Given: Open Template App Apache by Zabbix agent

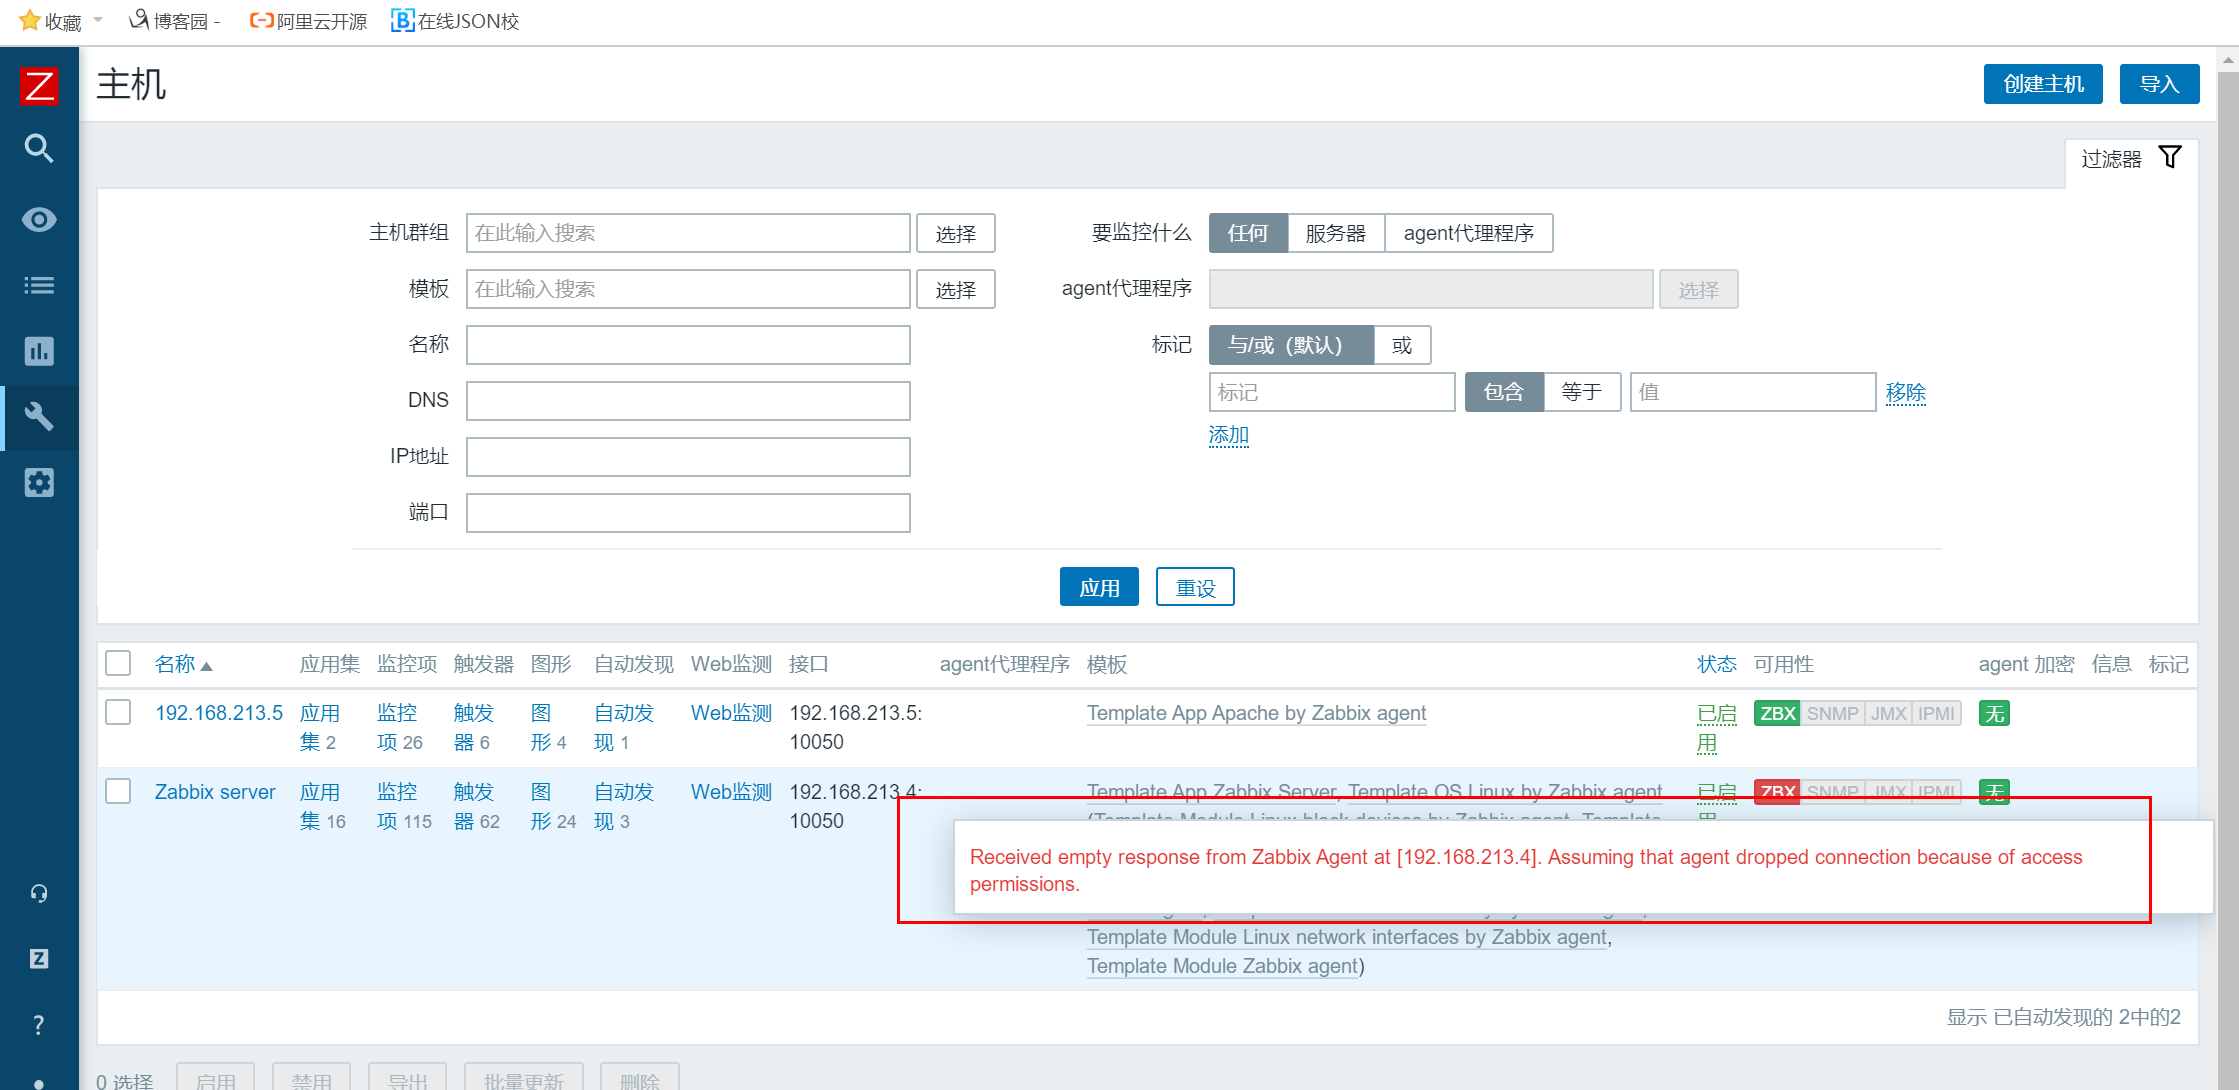Looking at the screenshot, I should pyautogui.click(x=1257, y=713).
